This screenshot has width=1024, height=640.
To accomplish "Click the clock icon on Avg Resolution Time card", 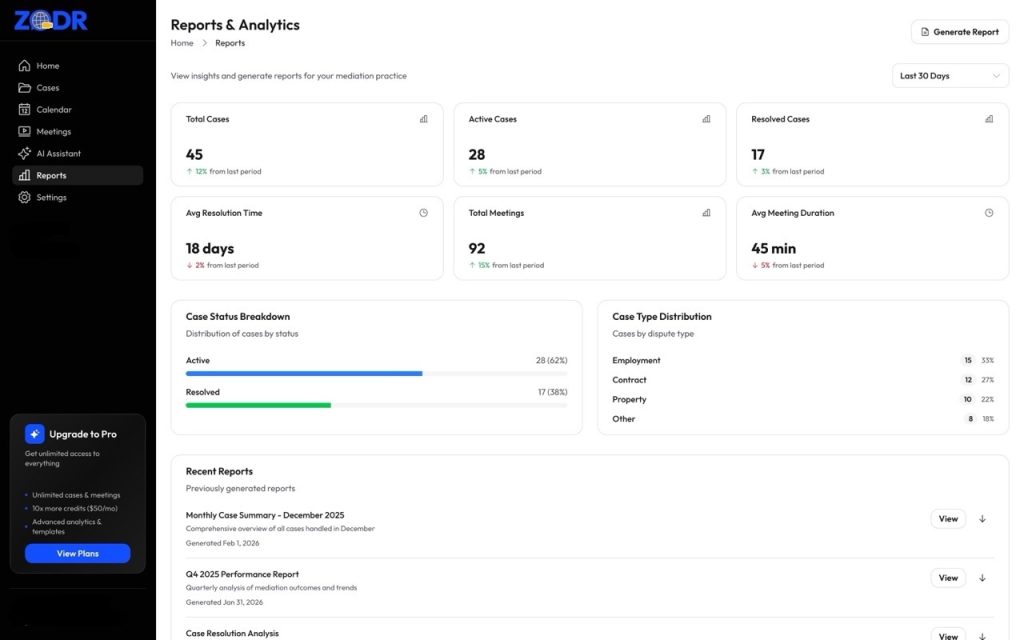I will [424, 212].
